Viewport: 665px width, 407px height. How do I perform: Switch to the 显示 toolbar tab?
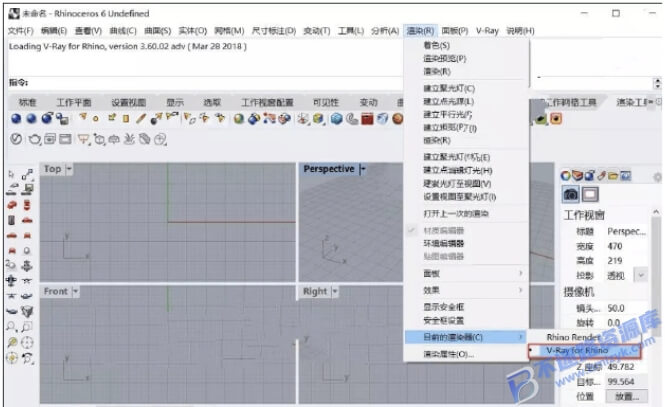click(x=175, y=102)
